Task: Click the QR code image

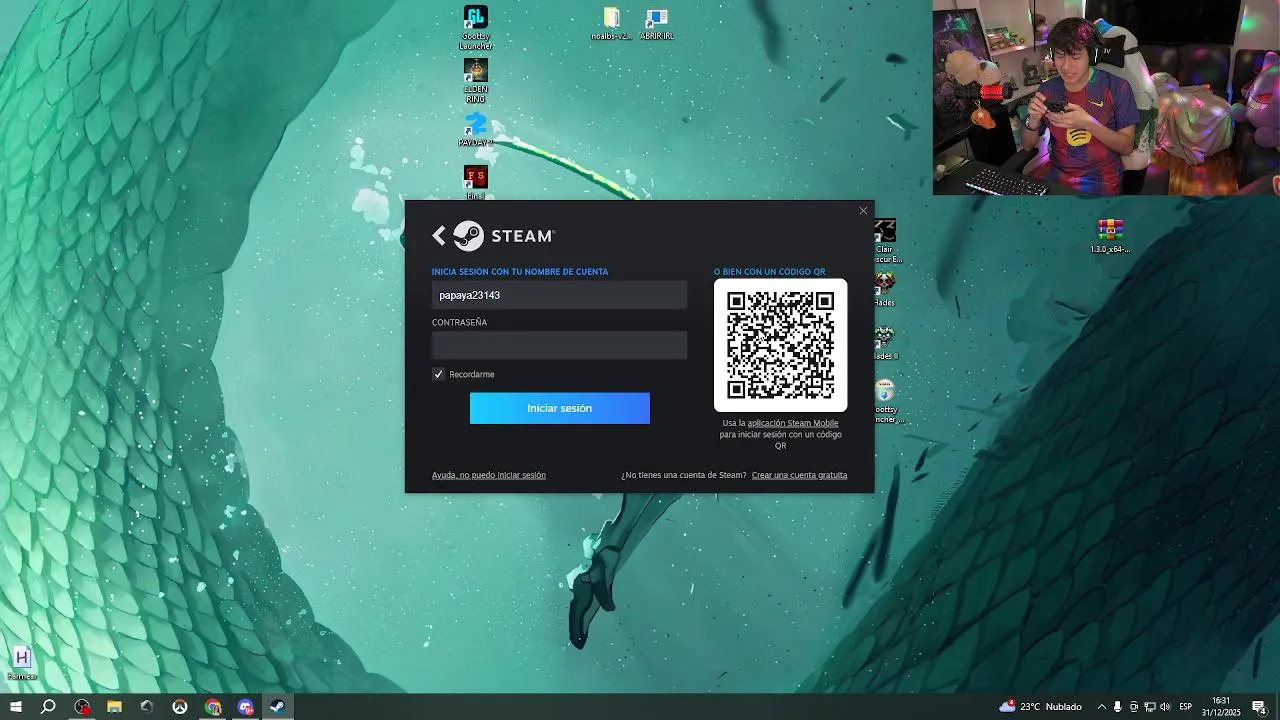Action: 780,345
